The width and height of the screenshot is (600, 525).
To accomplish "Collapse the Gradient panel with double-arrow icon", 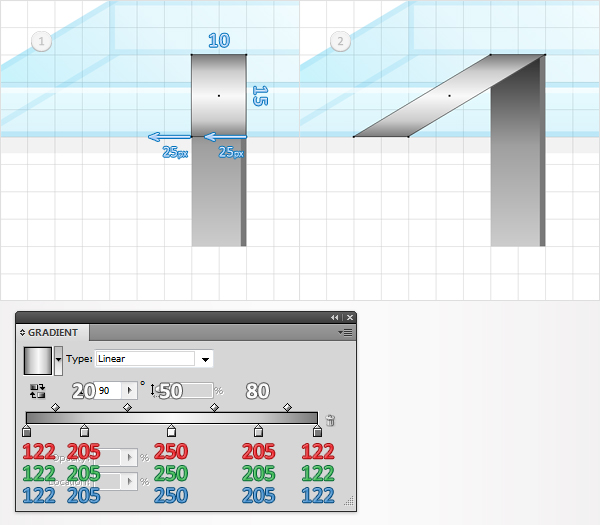I will point(334,318).
